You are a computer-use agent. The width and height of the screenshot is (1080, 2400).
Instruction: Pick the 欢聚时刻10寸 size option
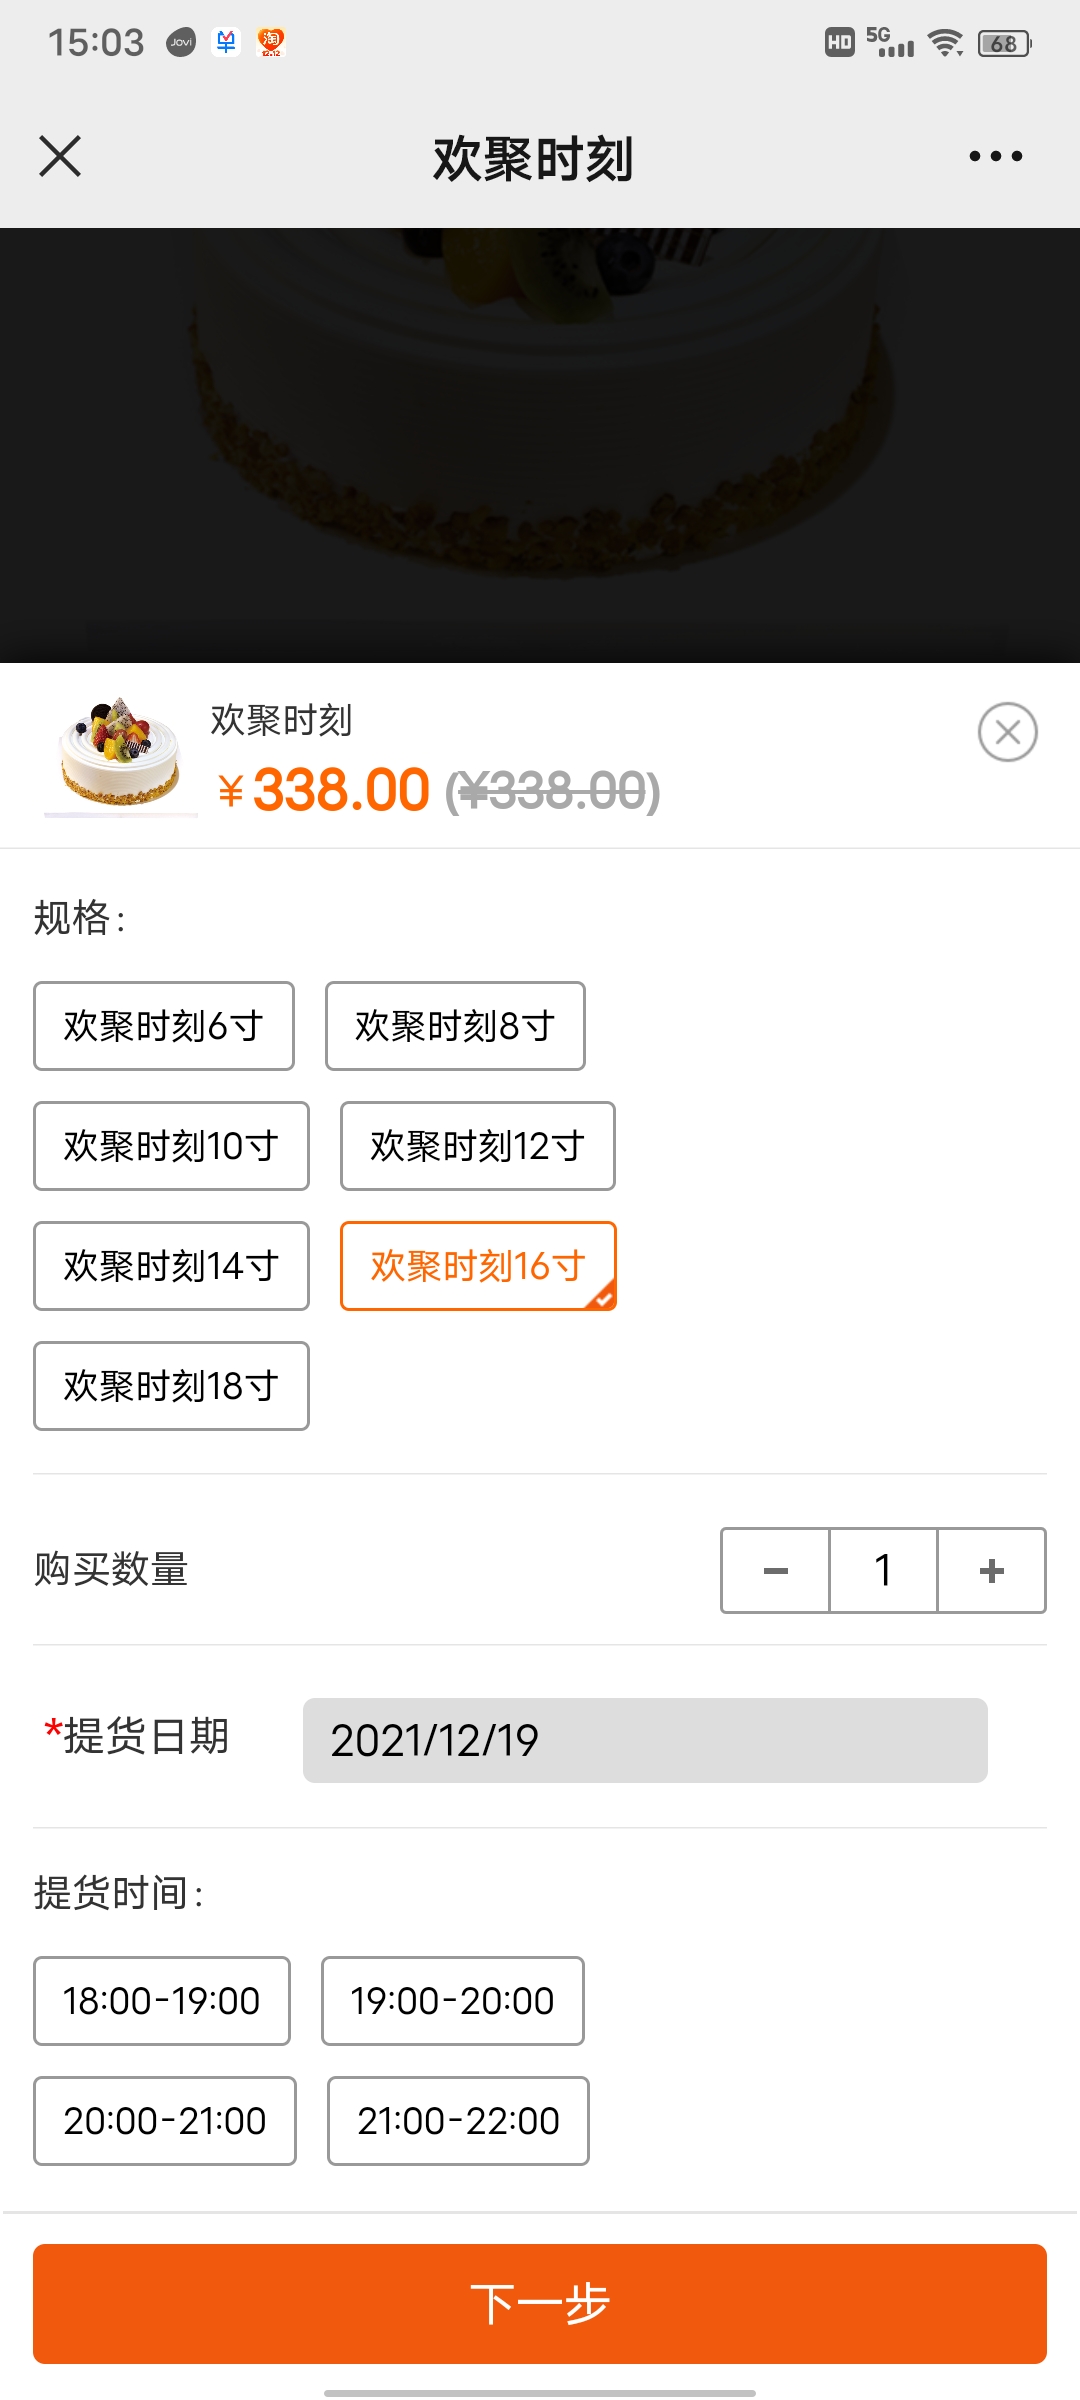click(x=171, y=1146)
